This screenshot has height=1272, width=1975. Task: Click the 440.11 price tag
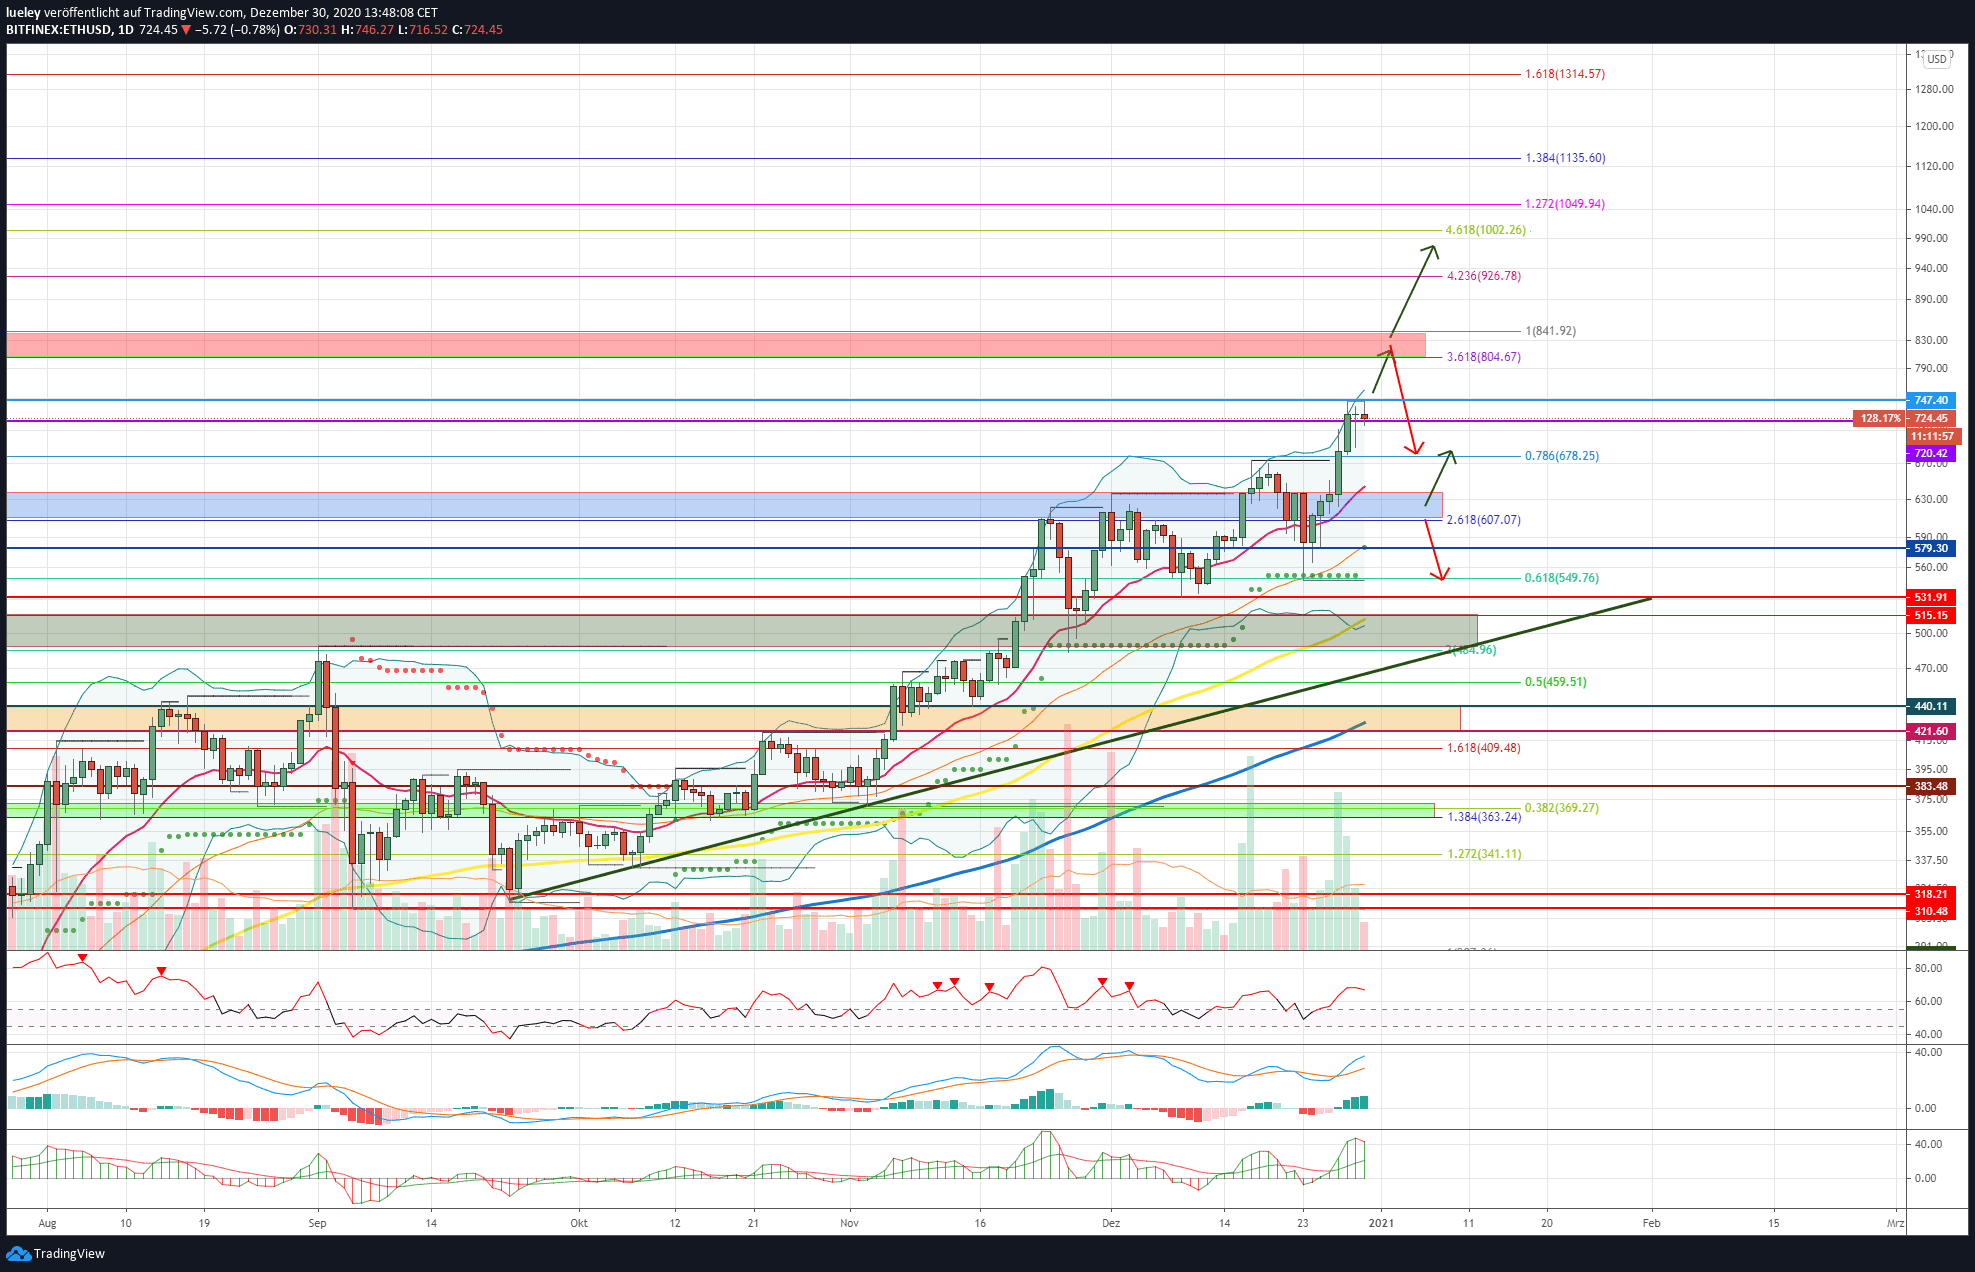[x=1931, y=706]
